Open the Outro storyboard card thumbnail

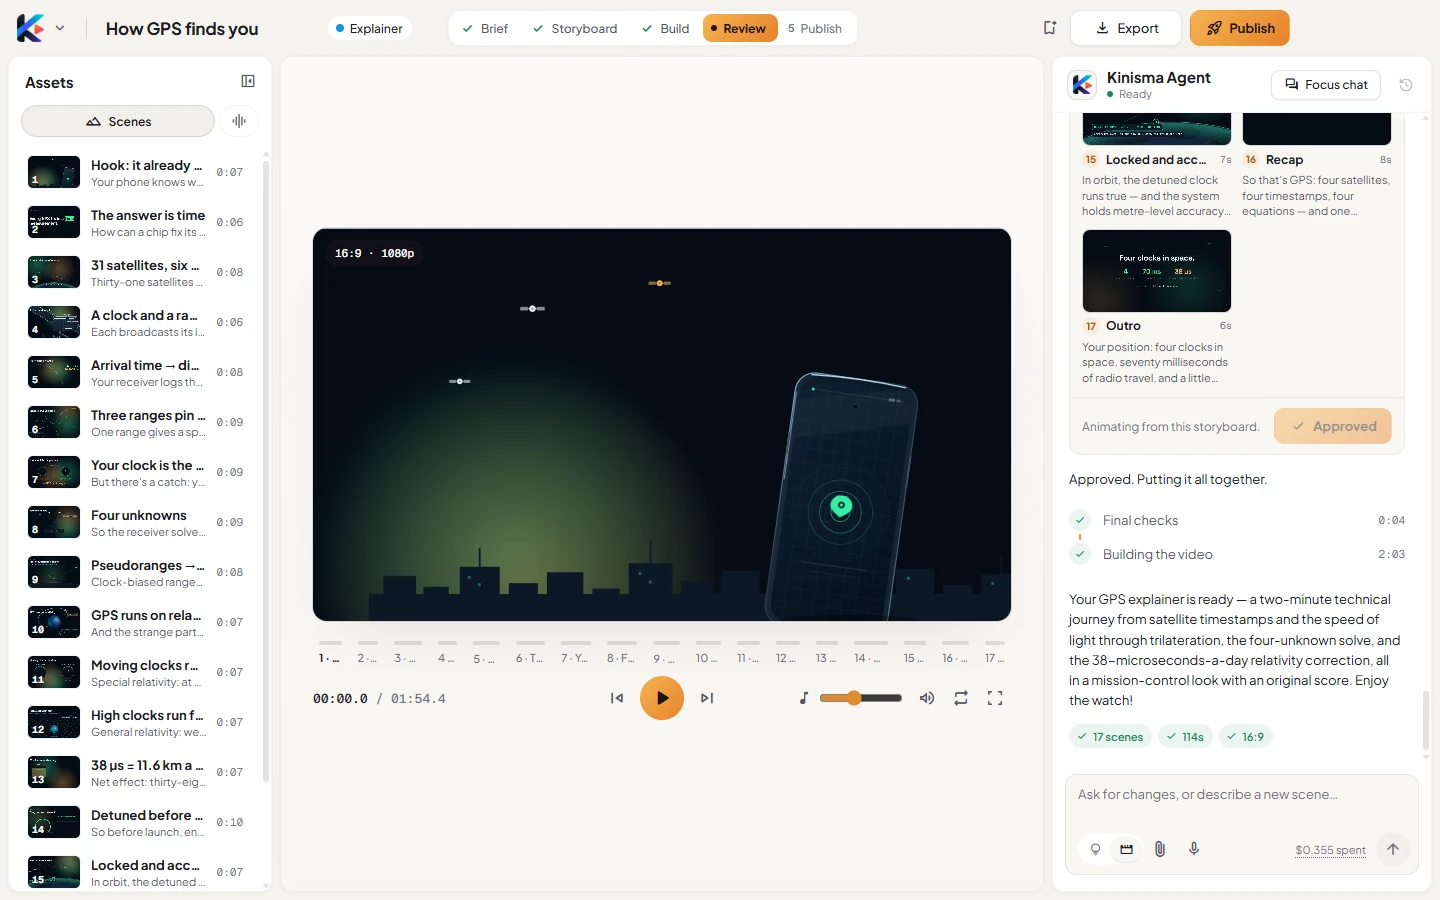pyautogui.click(x=1157, y=271)
